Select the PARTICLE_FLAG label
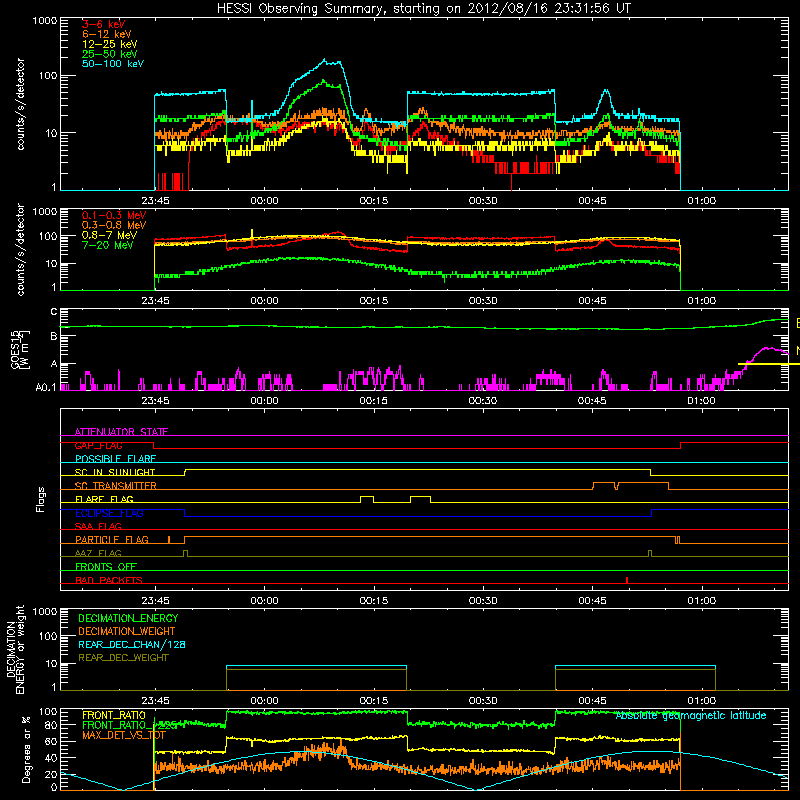Viewport: 800px width, 800px height. (111, 539)
